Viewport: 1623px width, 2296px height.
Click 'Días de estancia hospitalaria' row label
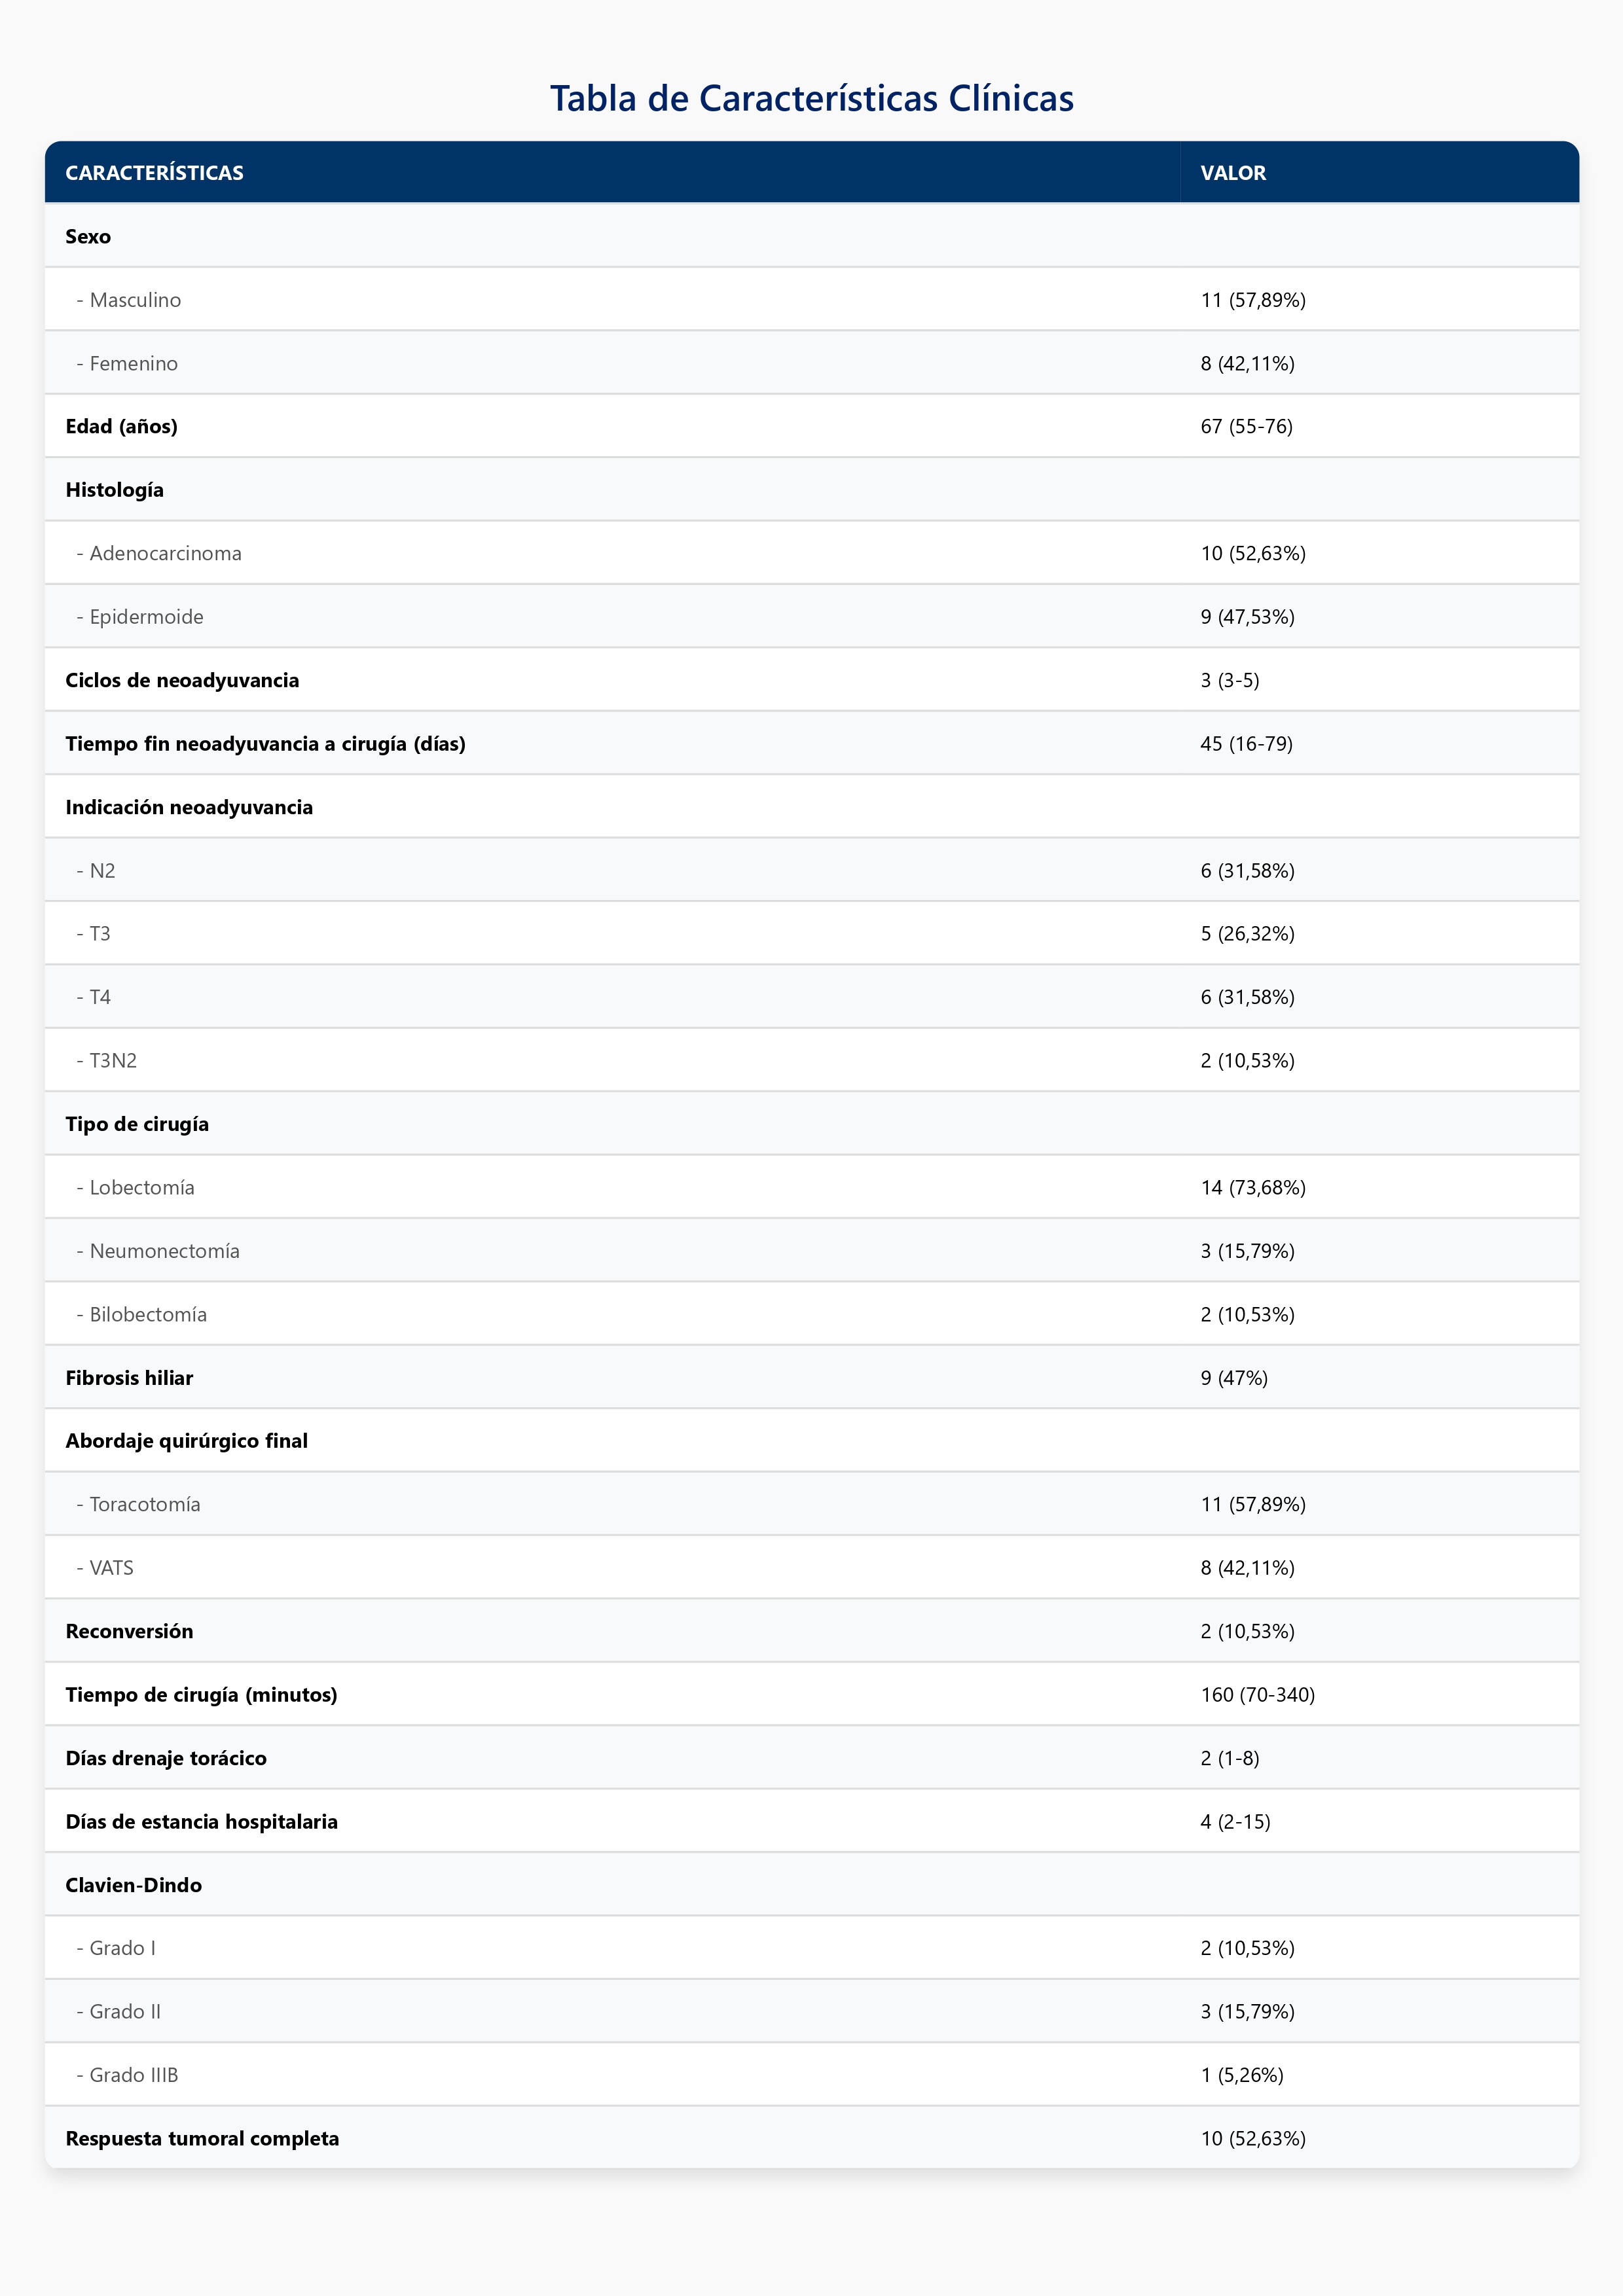pos(201,1822)
